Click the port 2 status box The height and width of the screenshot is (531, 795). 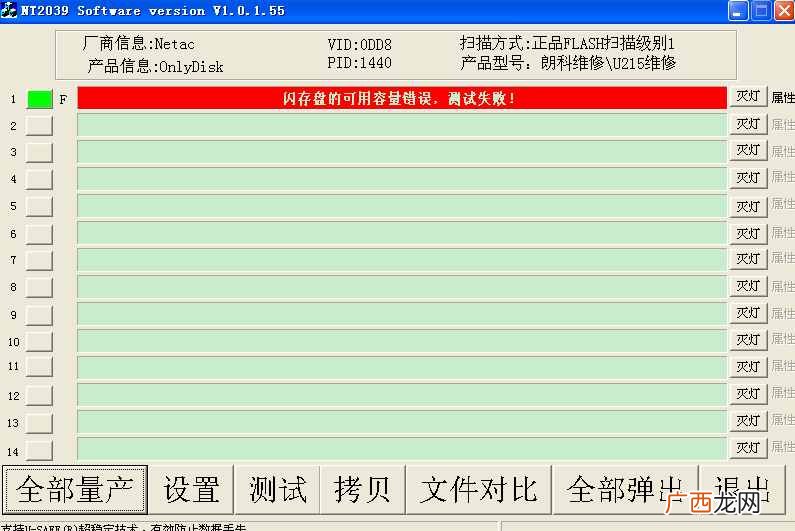tap(40, 126)
